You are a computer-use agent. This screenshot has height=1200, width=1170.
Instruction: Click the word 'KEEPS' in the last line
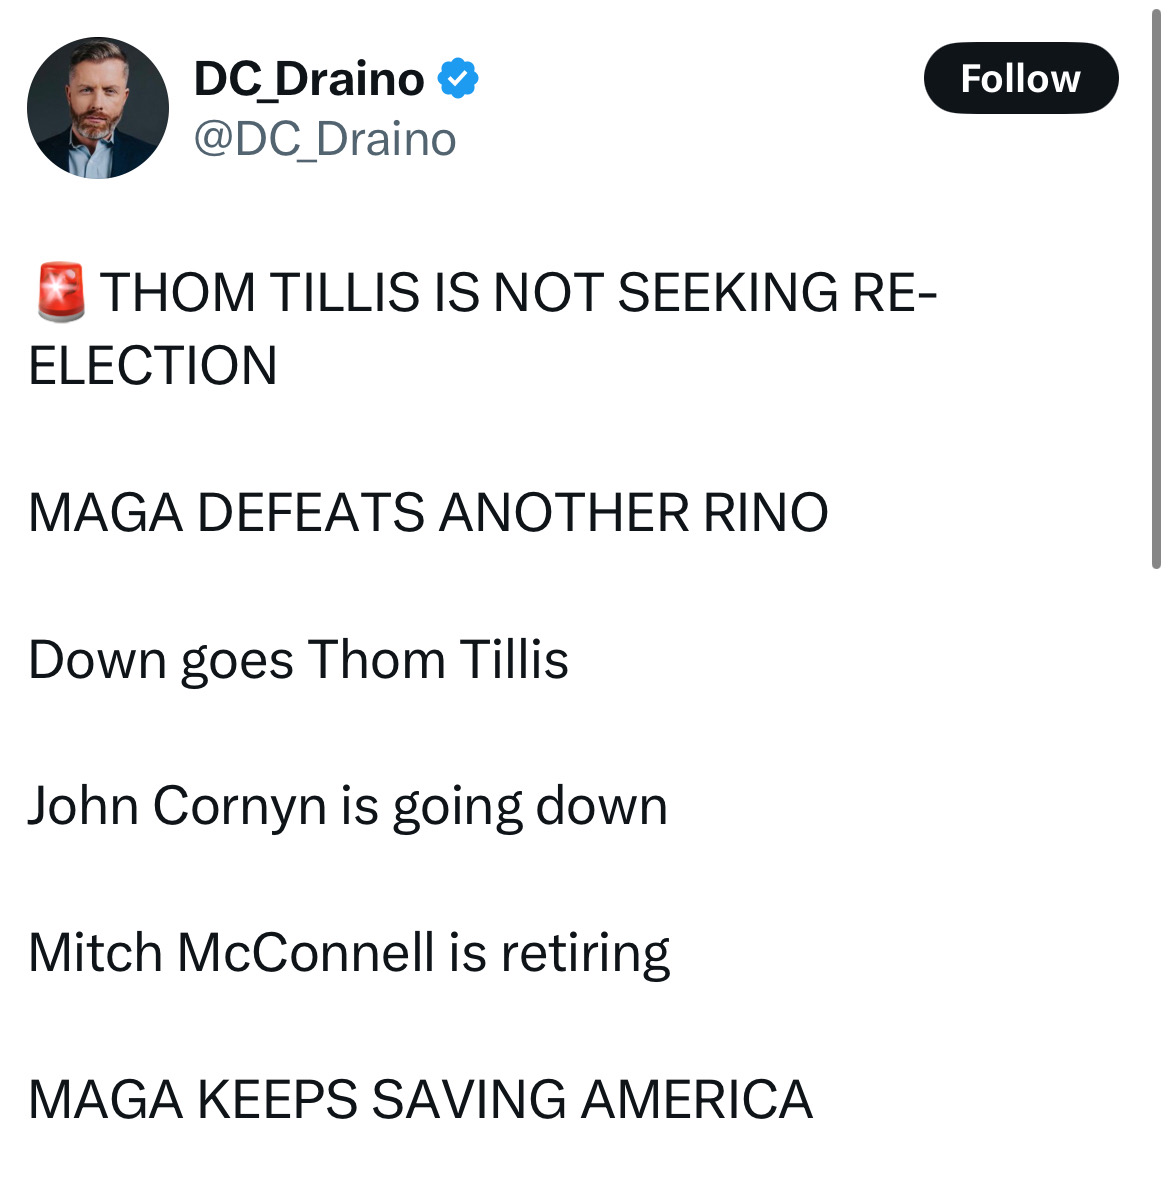[x=277, y=1099]
